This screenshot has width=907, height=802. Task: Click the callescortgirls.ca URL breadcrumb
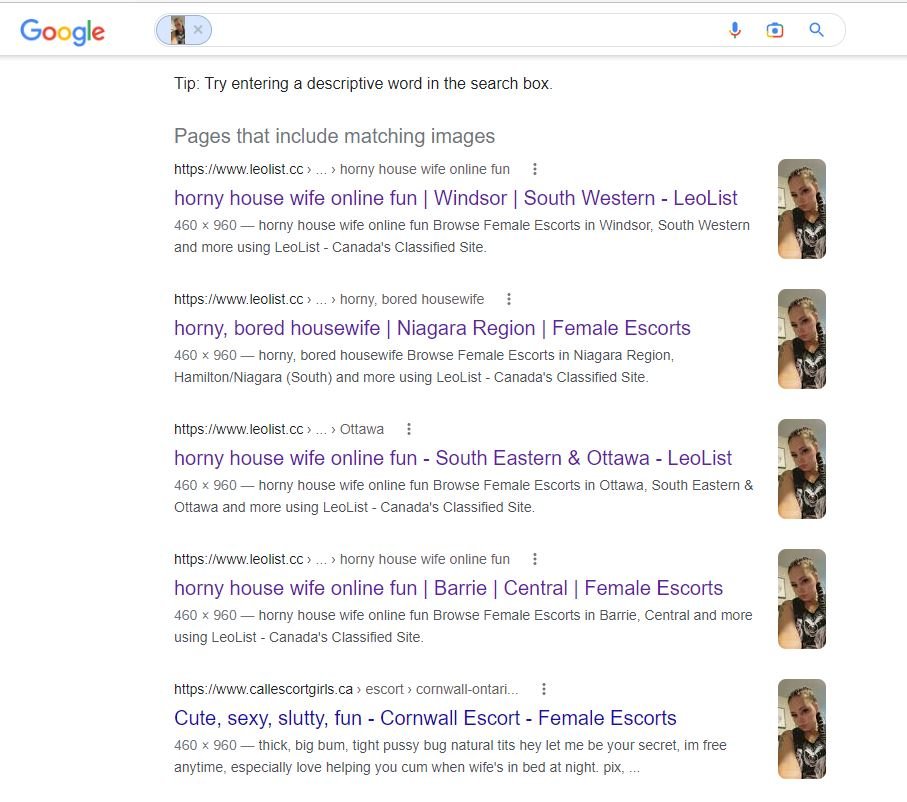coord(346,689)
